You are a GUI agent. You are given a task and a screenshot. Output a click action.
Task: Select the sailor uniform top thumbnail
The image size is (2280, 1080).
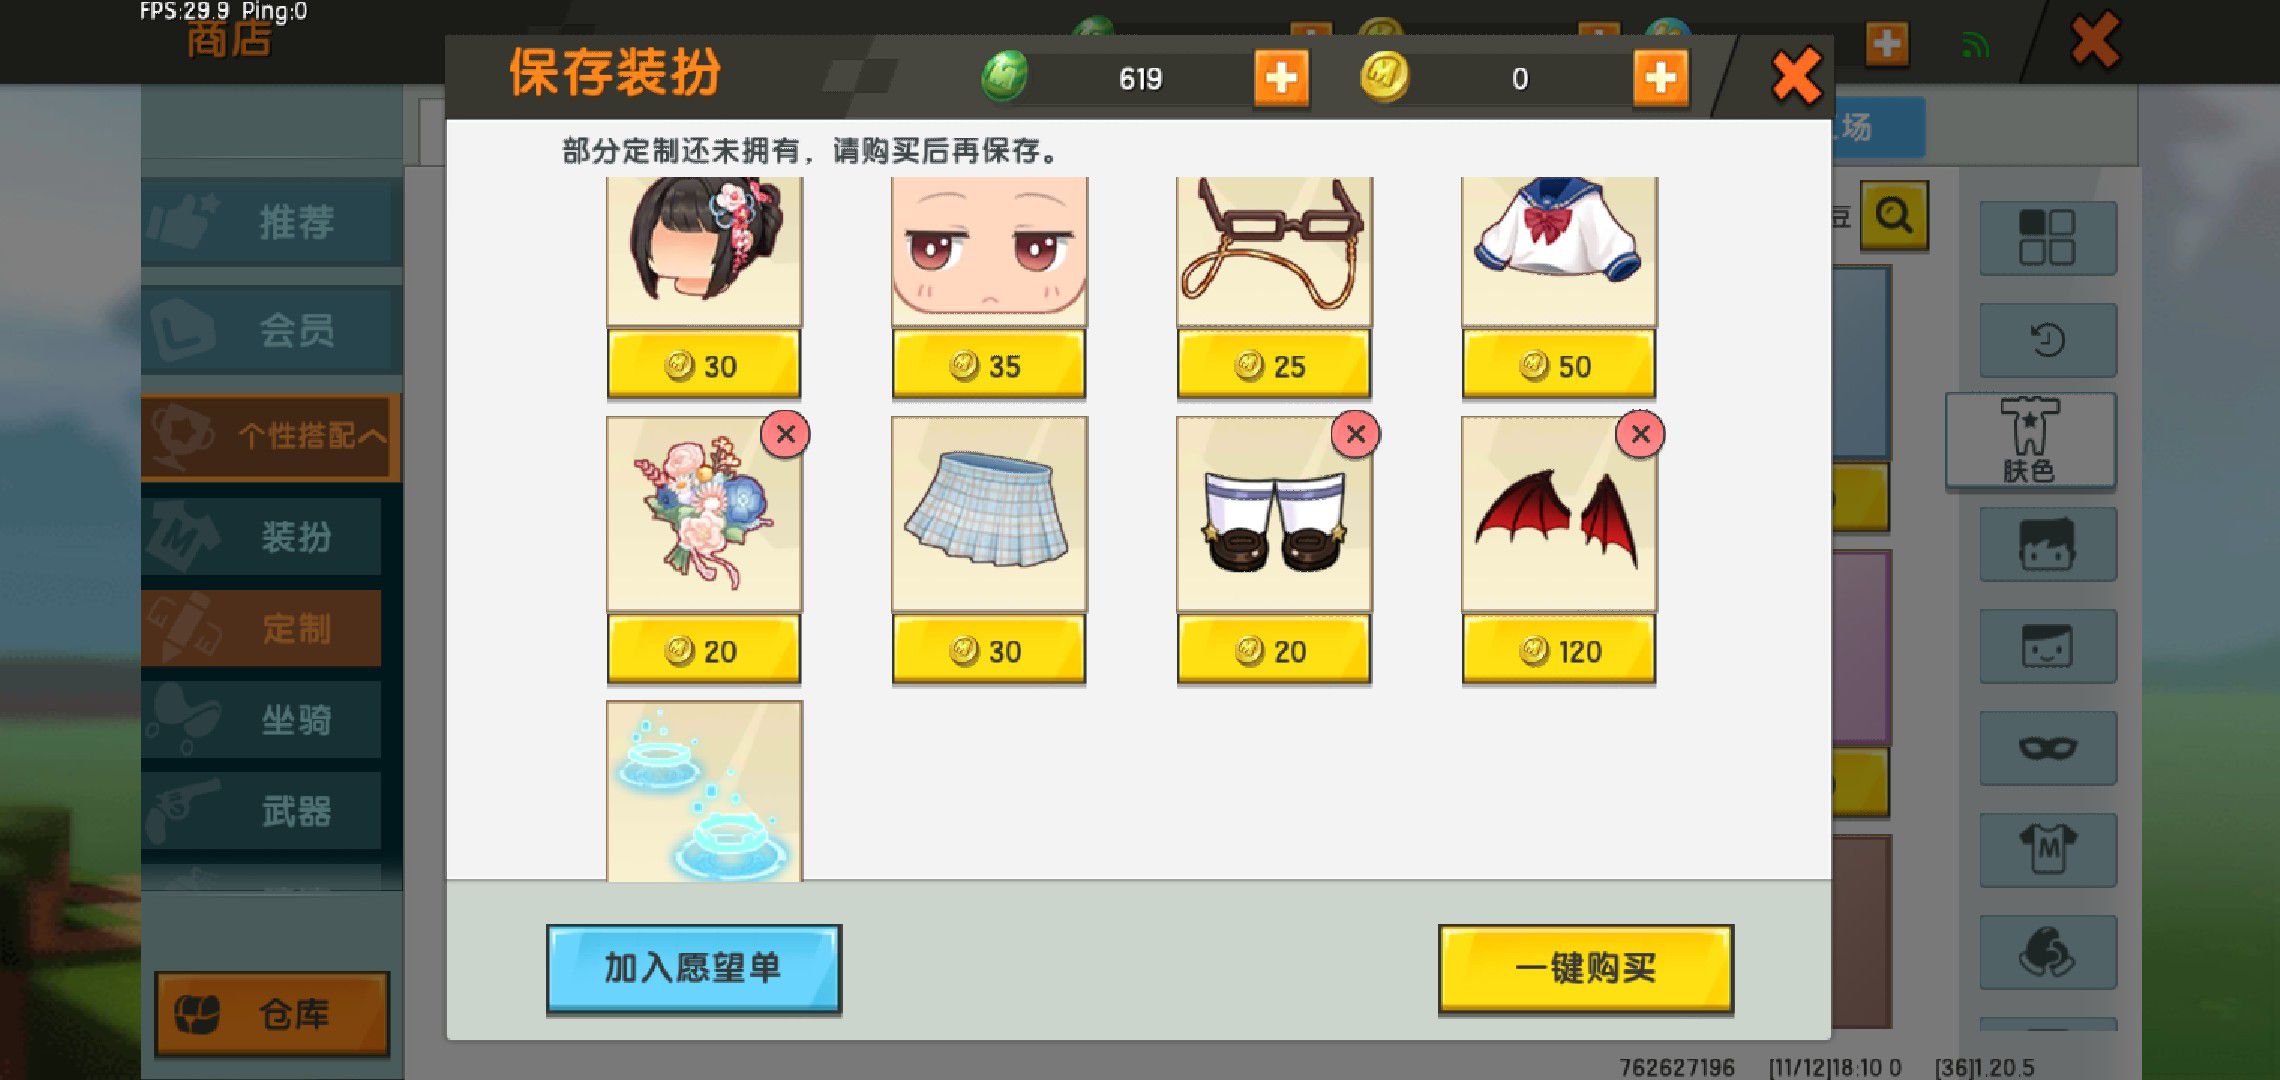tap(1558, 251)
